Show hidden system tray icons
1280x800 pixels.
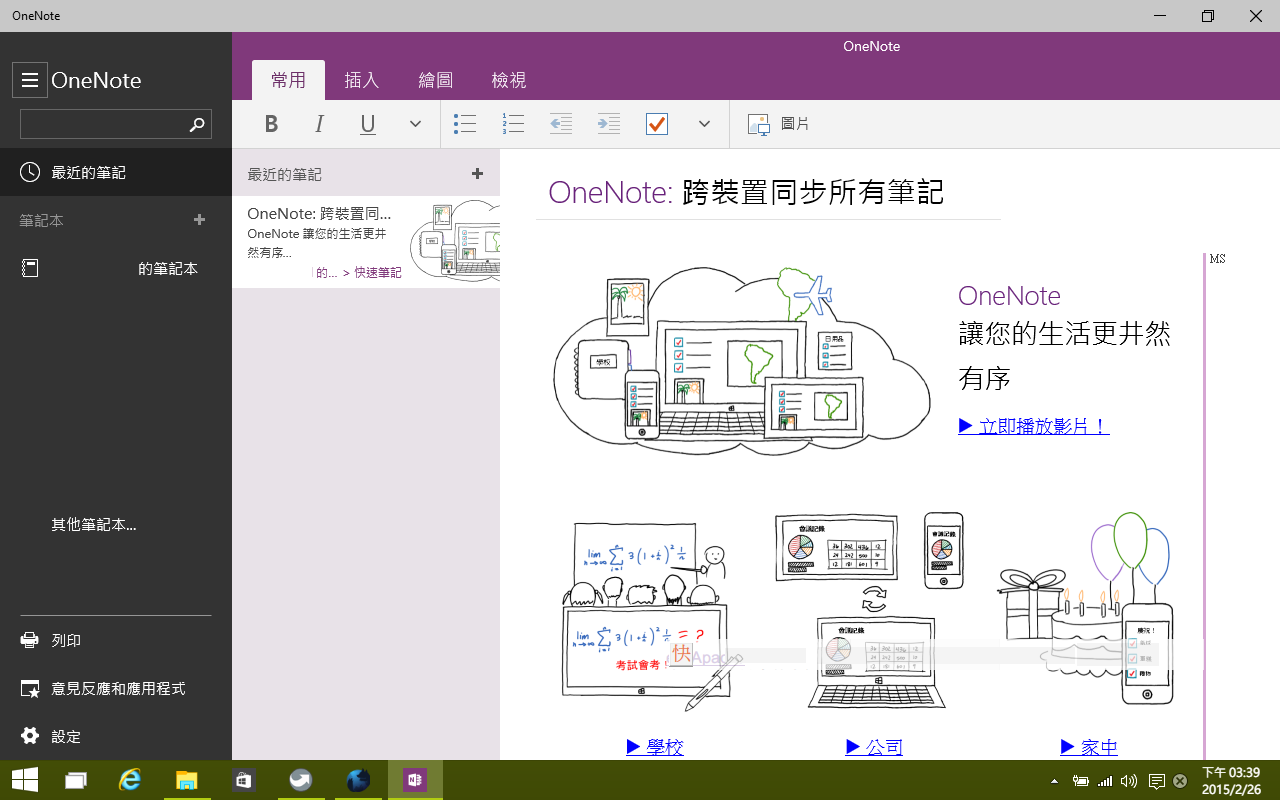pos(1054,781)
